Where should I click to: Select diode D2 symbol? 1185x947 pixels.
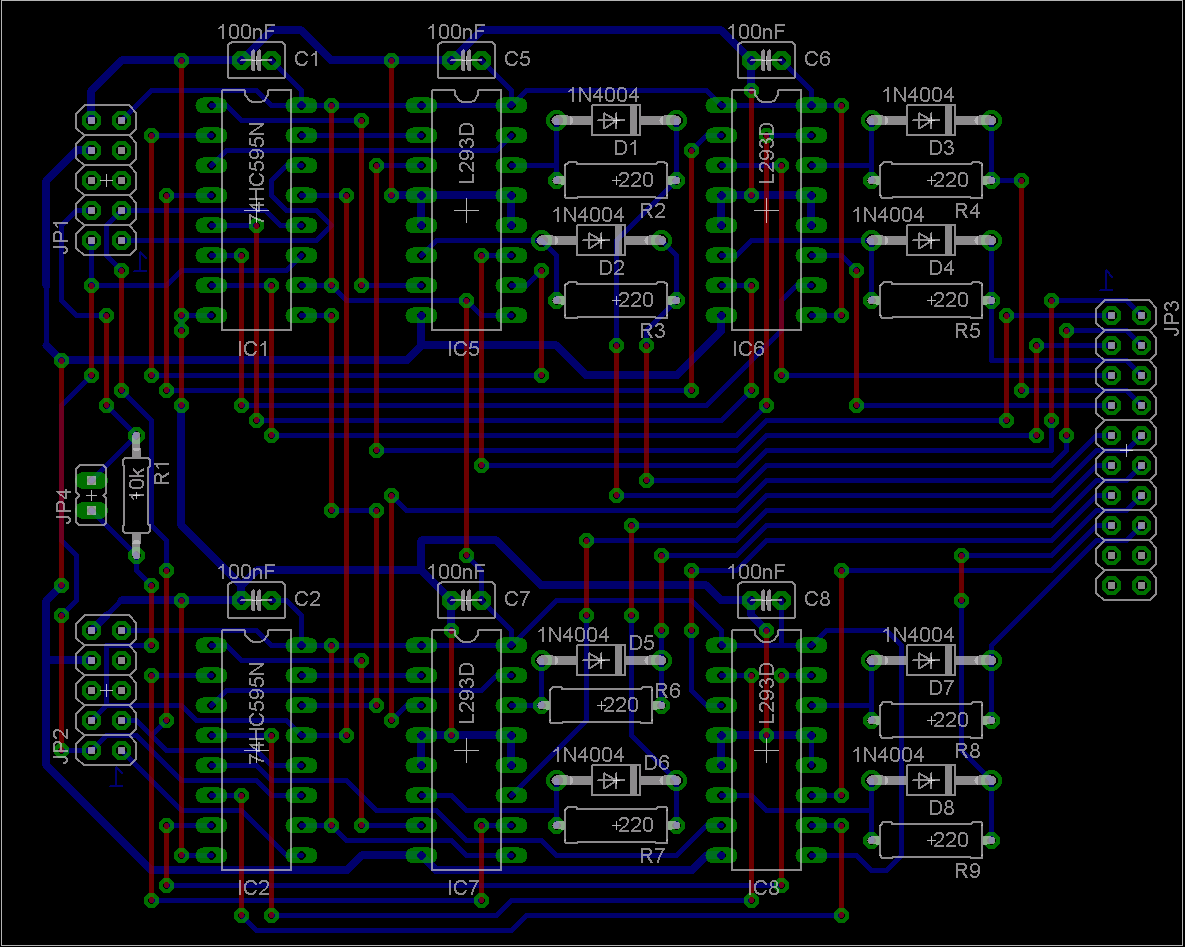(x=601, y=240)
